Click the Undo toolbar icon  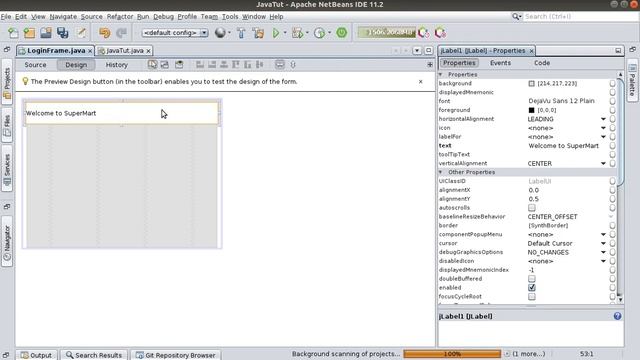104,33
